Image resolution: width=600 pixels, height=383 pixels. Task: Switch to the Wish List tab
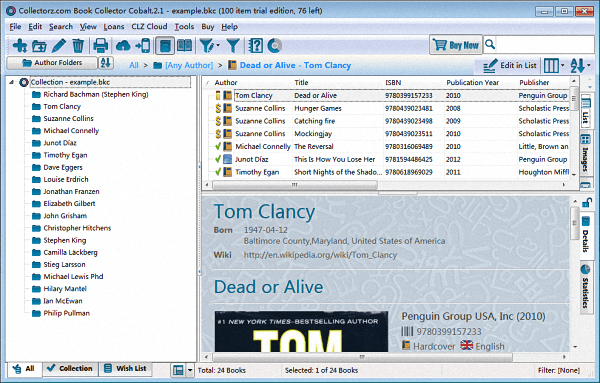(x=126, y=368)
